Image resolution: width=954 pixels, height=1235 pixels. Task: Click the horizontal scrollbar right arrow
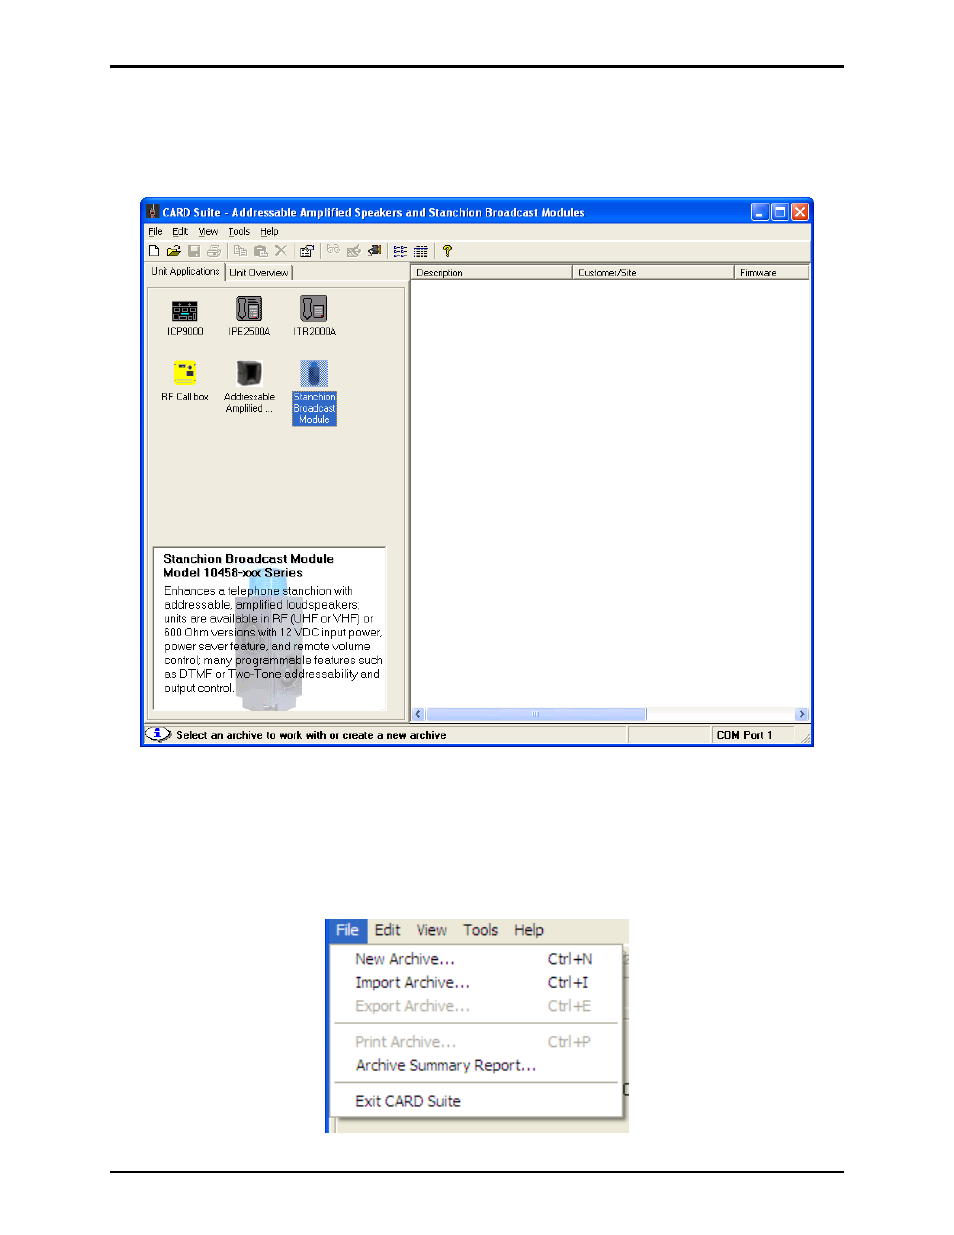[802, 714]
